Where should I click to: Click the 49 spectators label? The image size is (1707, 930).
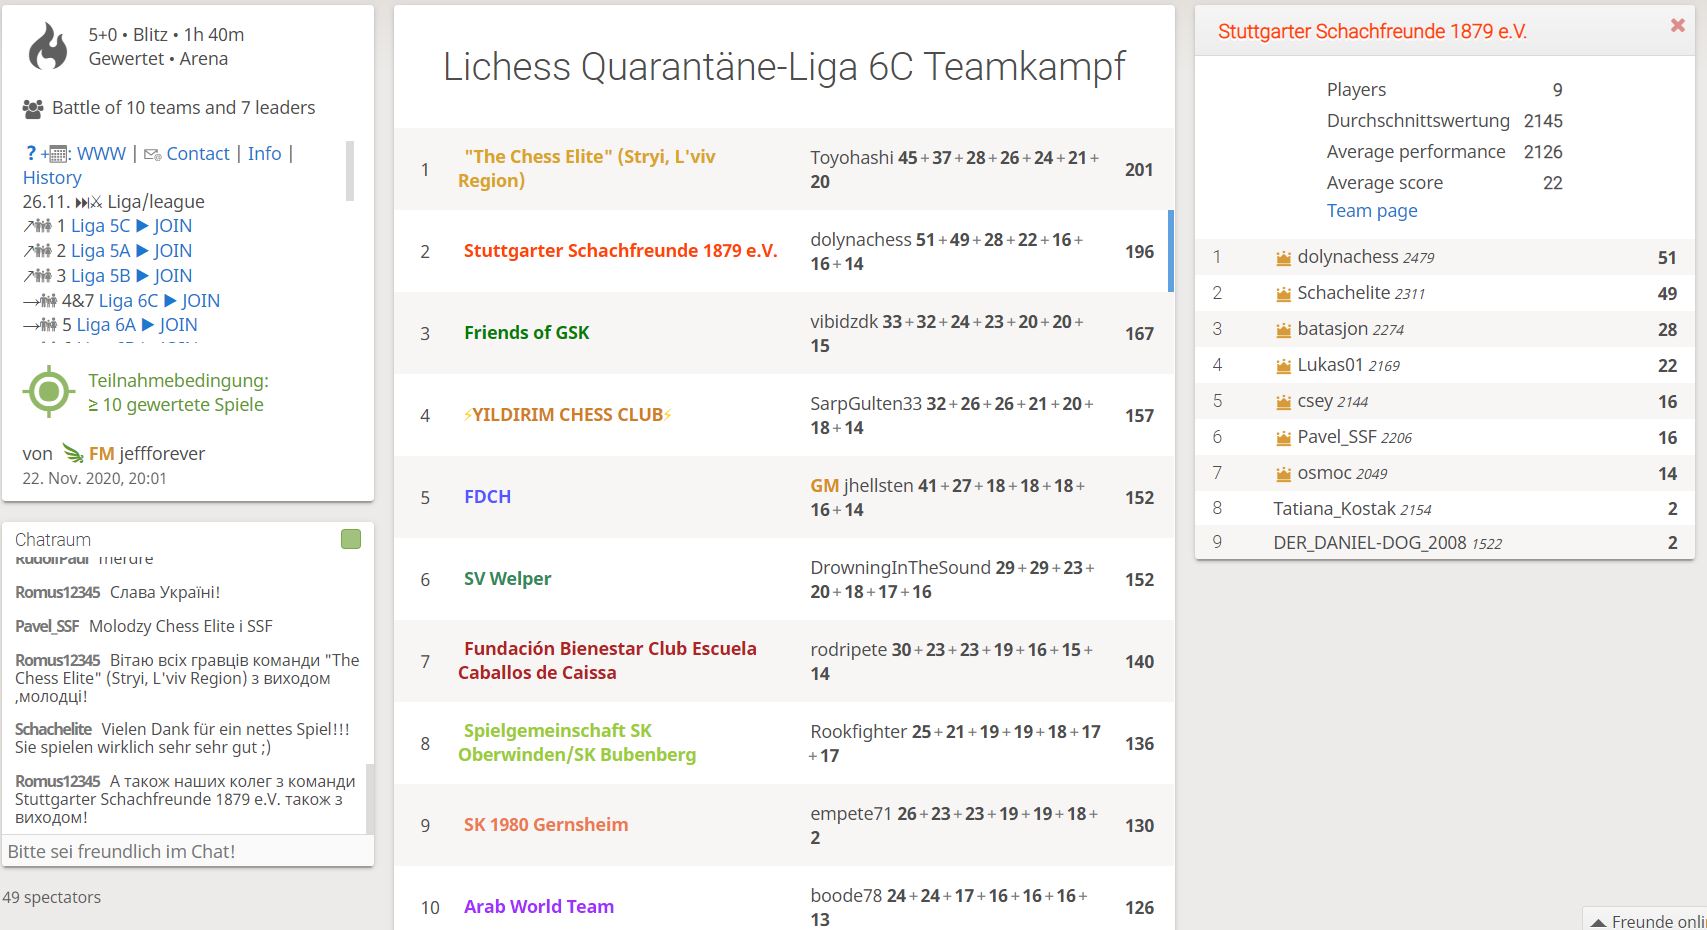(52, 897)
